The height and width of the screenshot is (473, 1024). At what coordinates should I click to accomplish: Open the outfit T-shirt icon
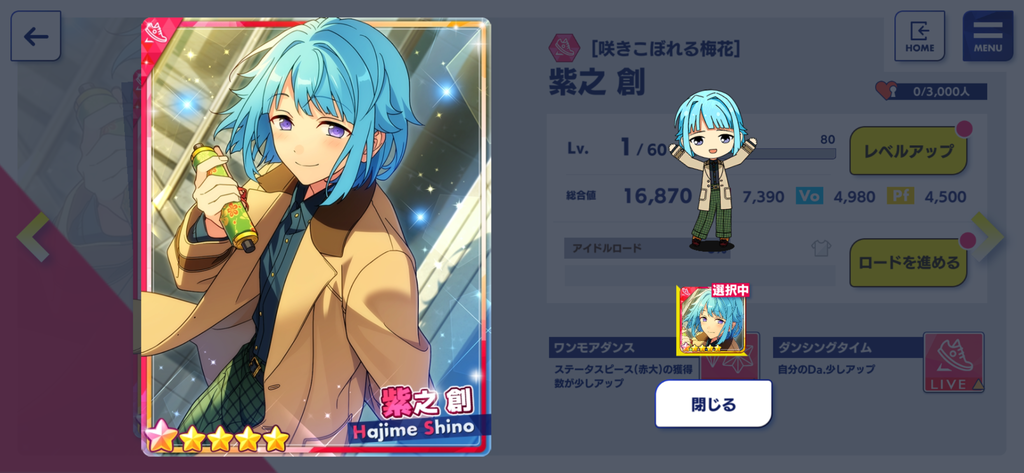coord(821,248)
